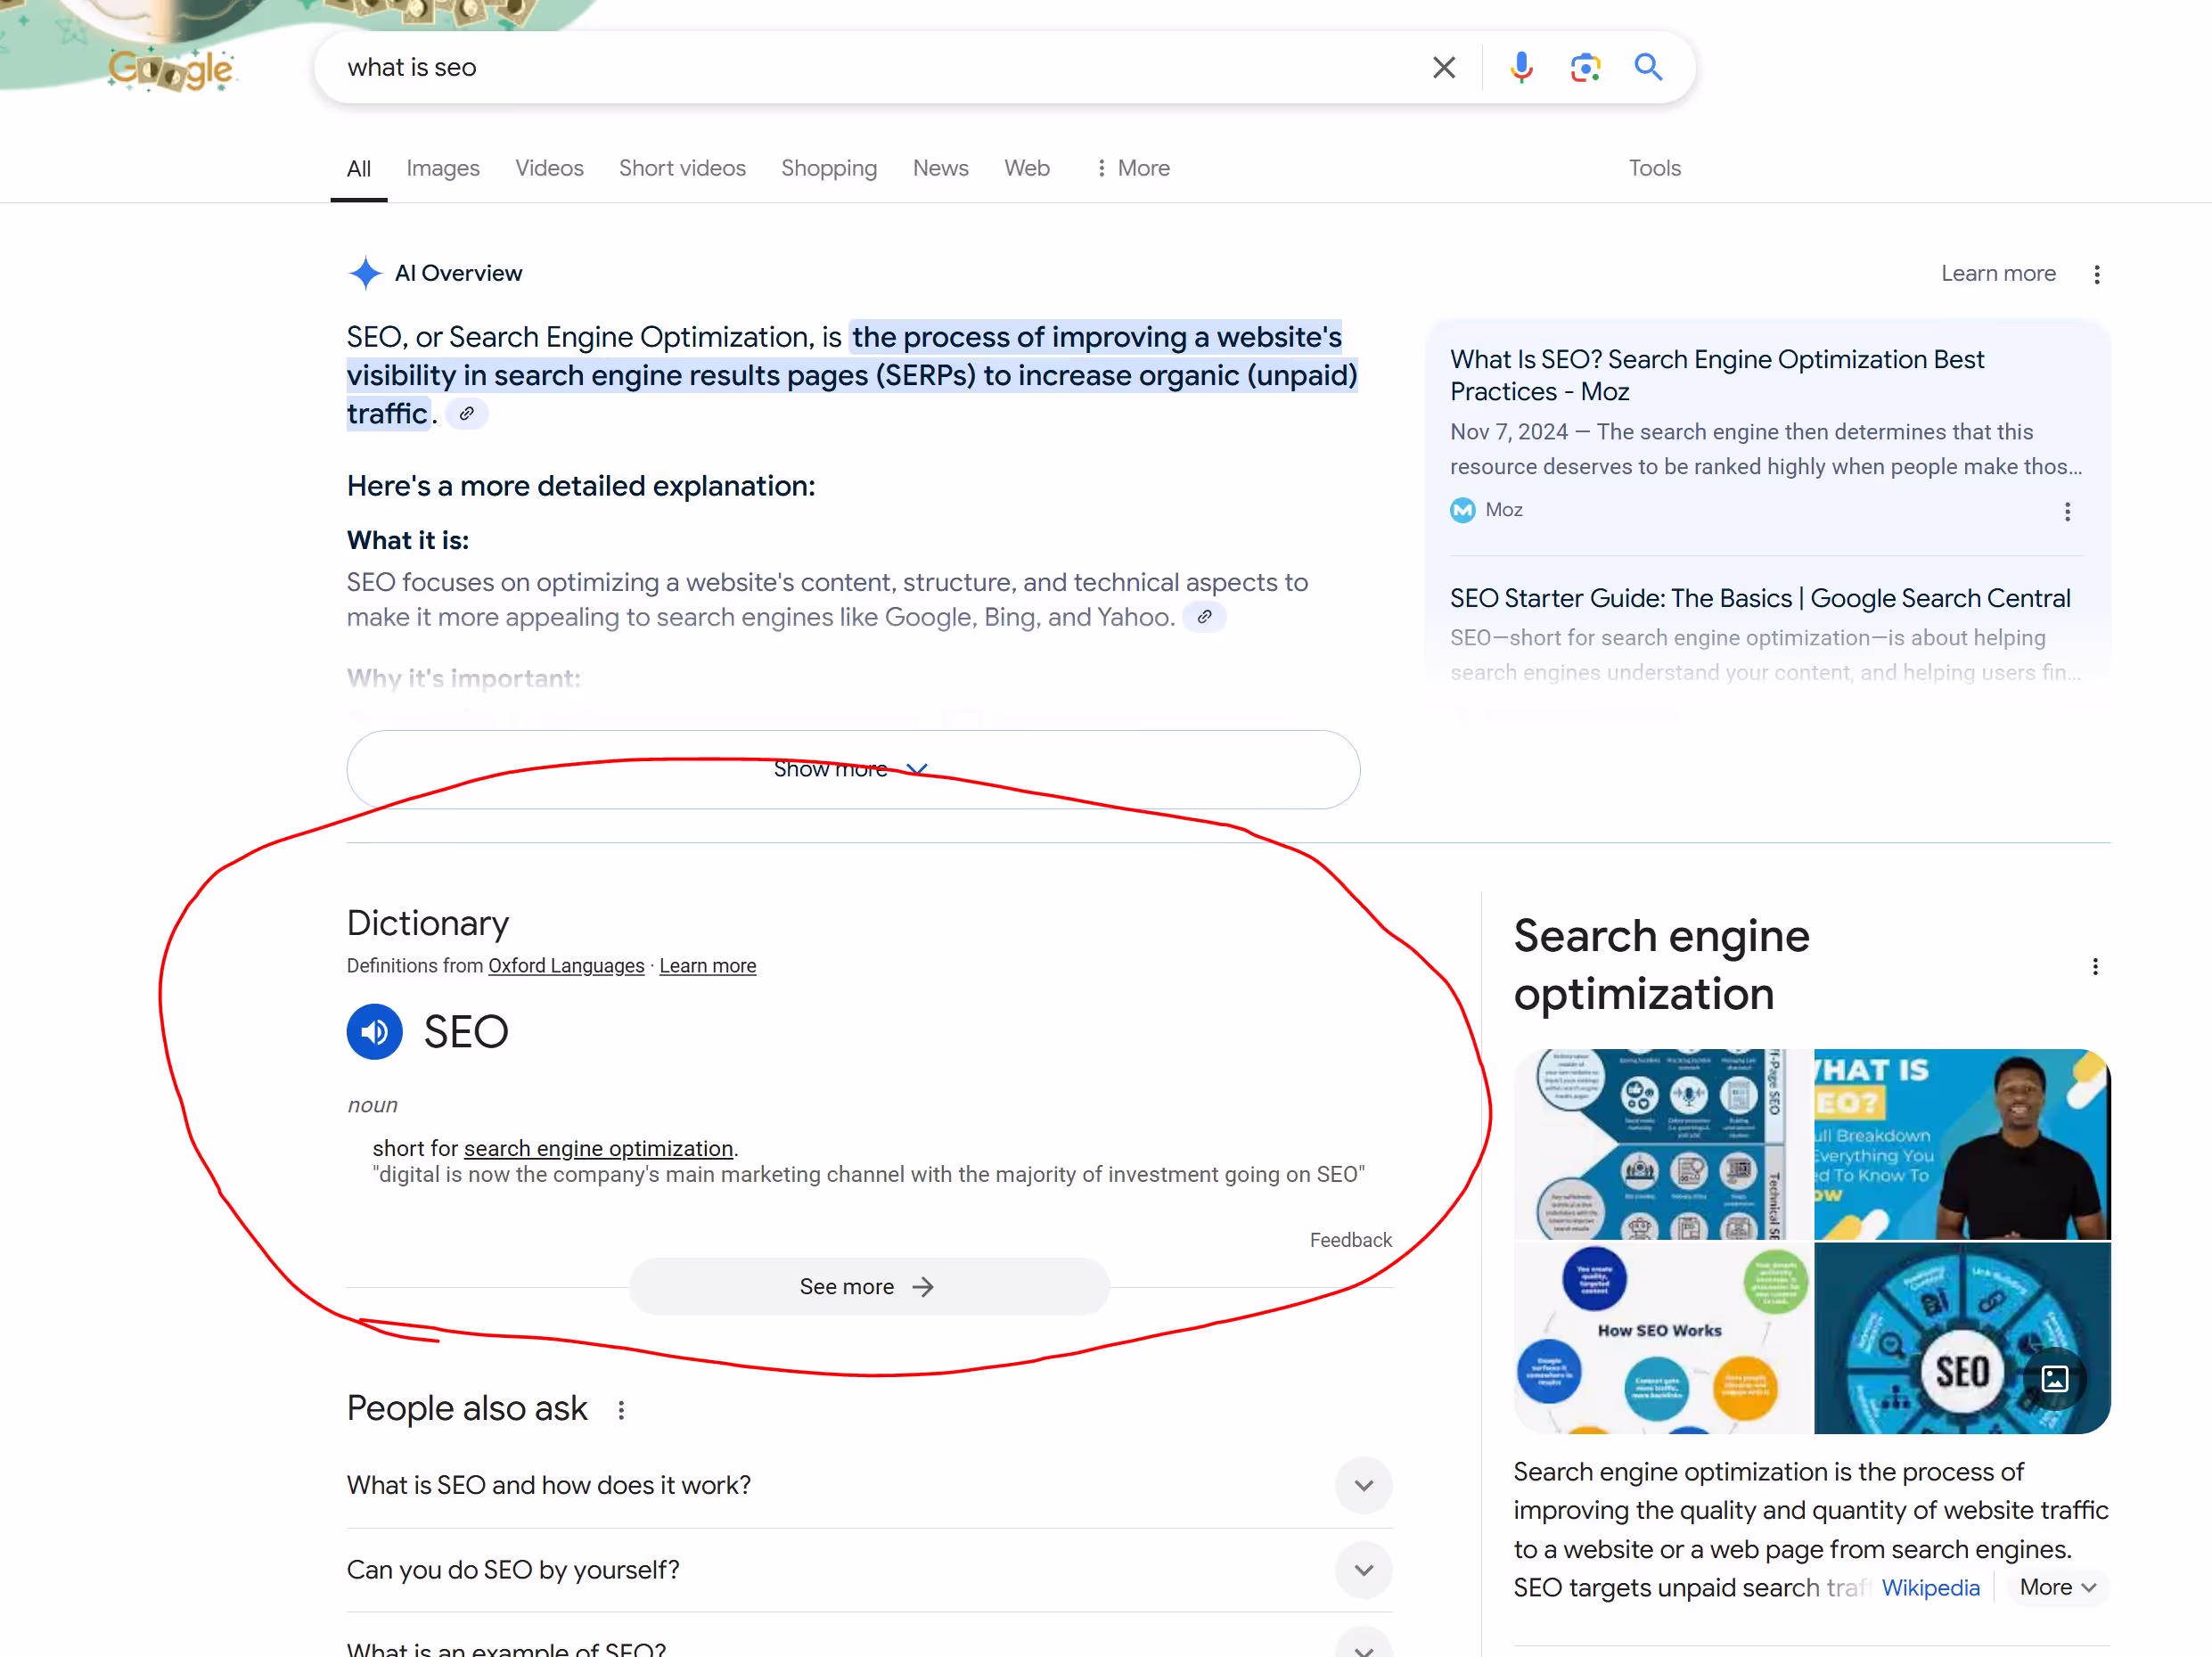Open Oxford Languages link
Viewport: 2212px width, 1657px height.
(x=565, y=965)
